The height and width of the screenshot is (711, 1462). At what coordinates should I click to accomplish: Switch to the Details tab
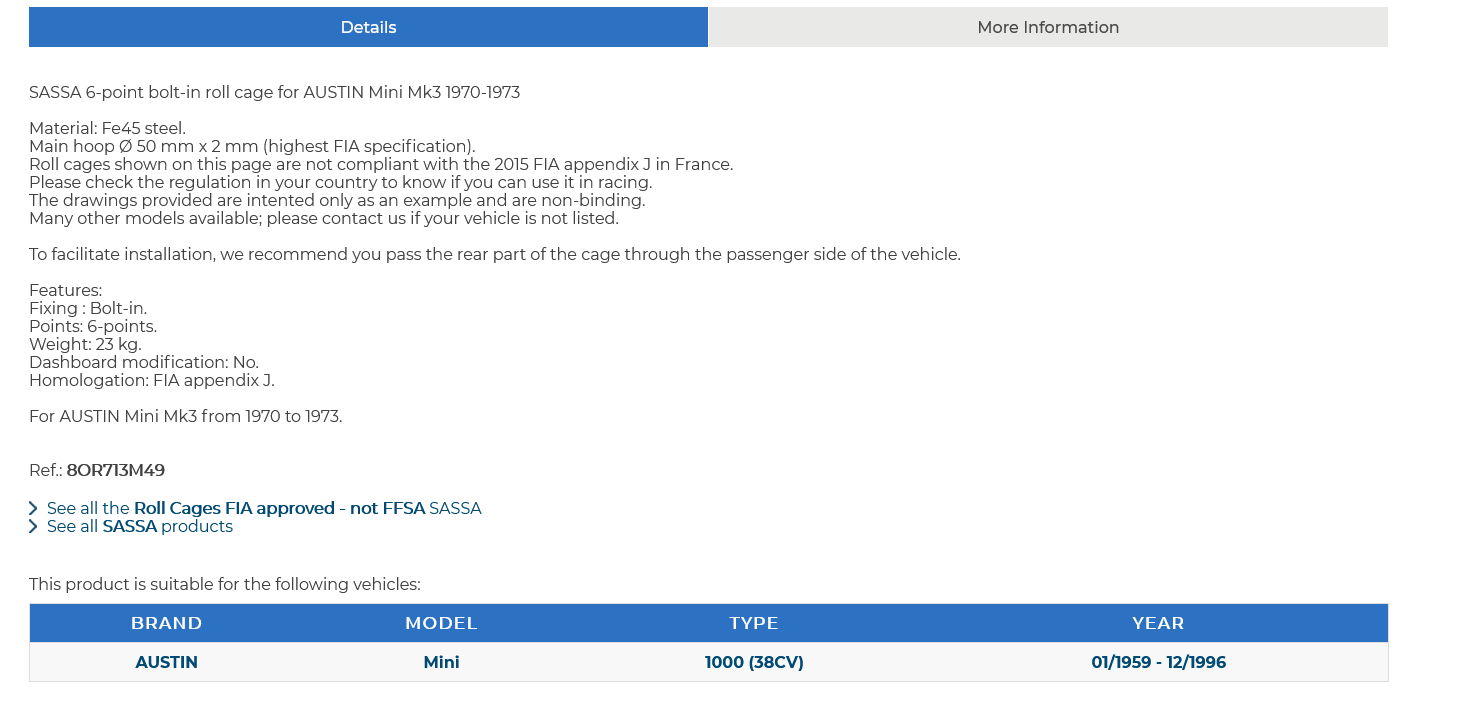point(368,27)
